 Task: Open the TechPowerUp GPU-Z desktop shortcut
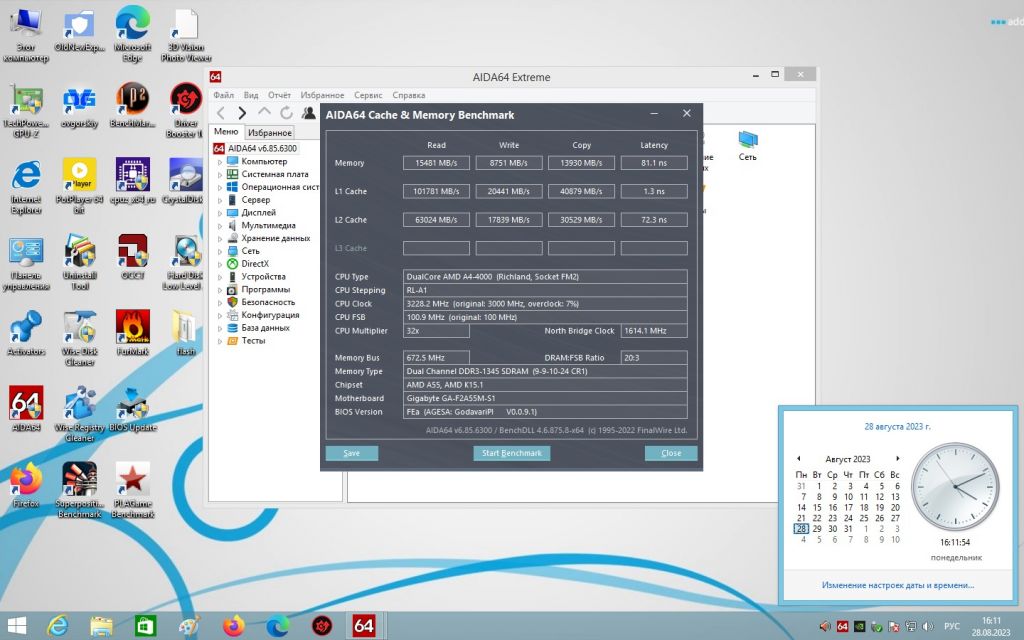[x=26, y=111]
